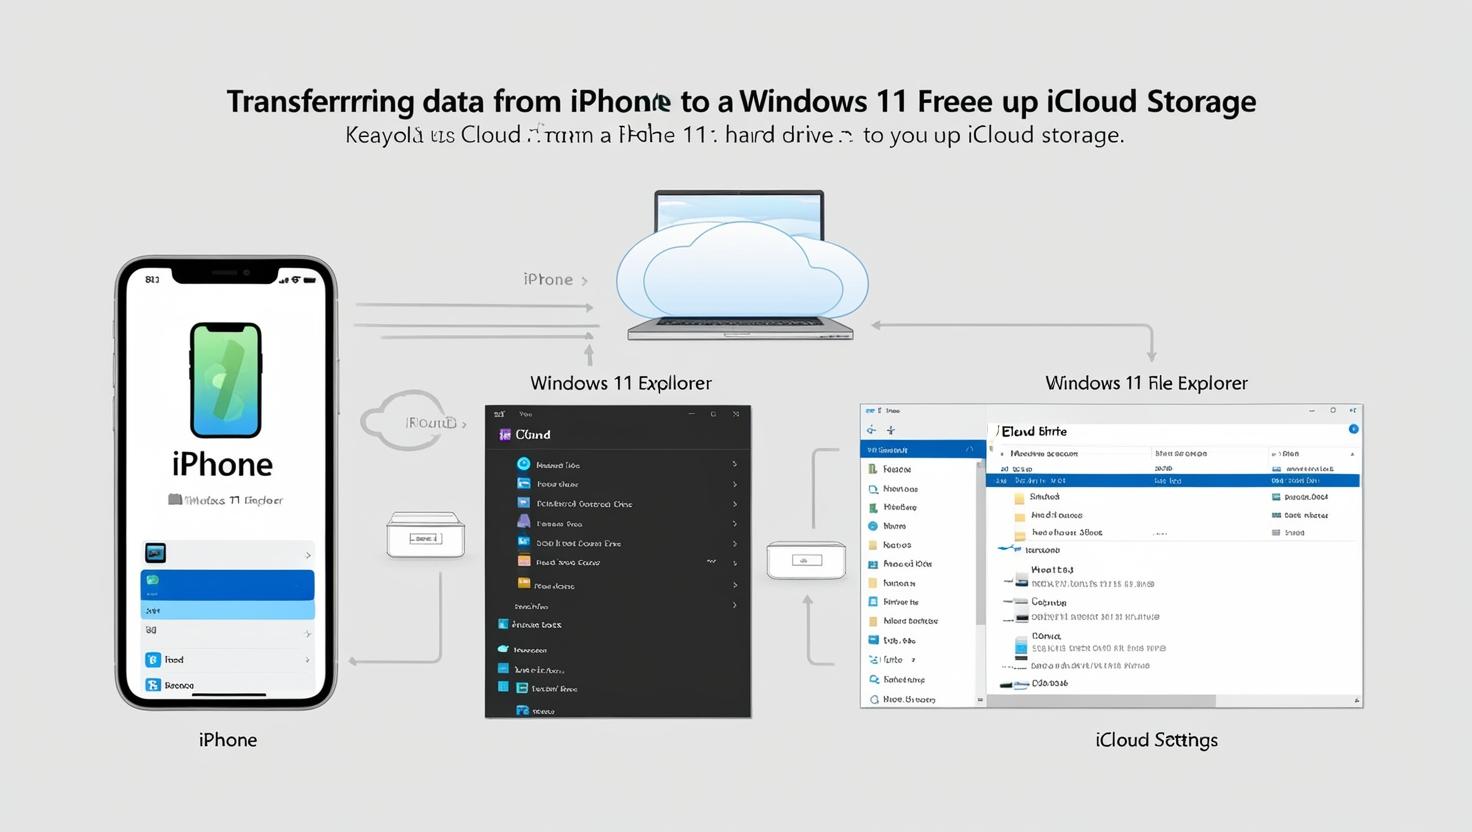Viewport: 1472px width, 832px height.
Task: Select the drive icon with the blue storage bar
Action: (x=1021, y=646)
